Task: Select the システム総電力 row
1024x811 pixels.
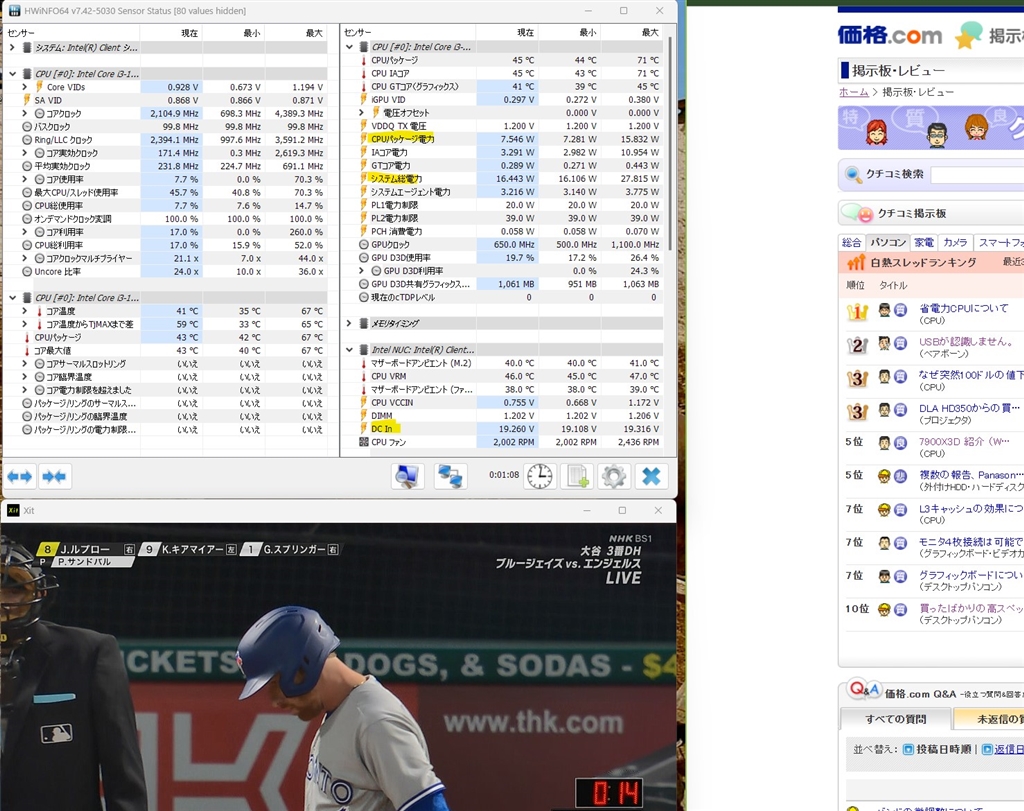Action: click(x=510, y=178)
